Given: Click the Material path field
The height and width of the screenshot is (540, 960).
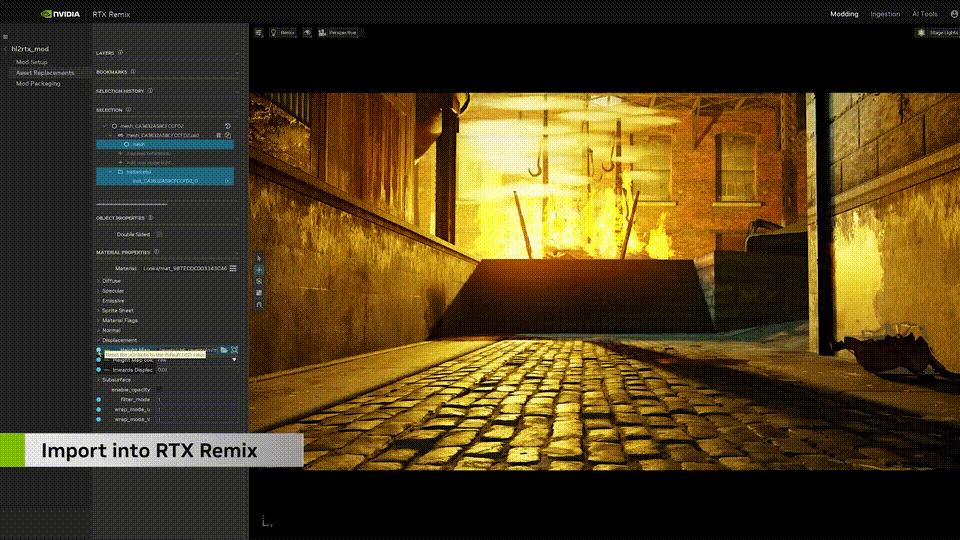Looking at the screenshot, I should tap(185, 268).
